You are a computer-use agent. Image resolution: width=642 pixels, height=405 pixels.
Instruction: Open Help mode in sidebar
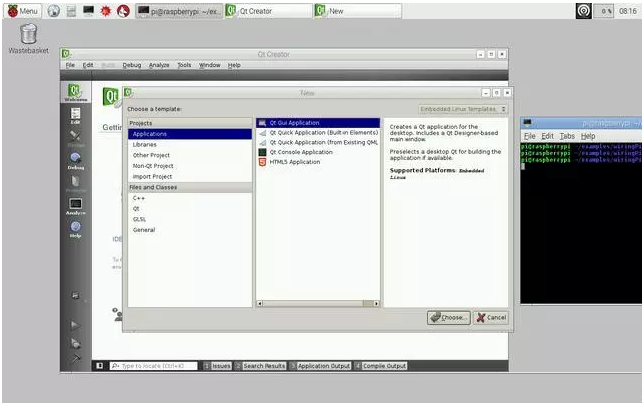tap(76, 229)
